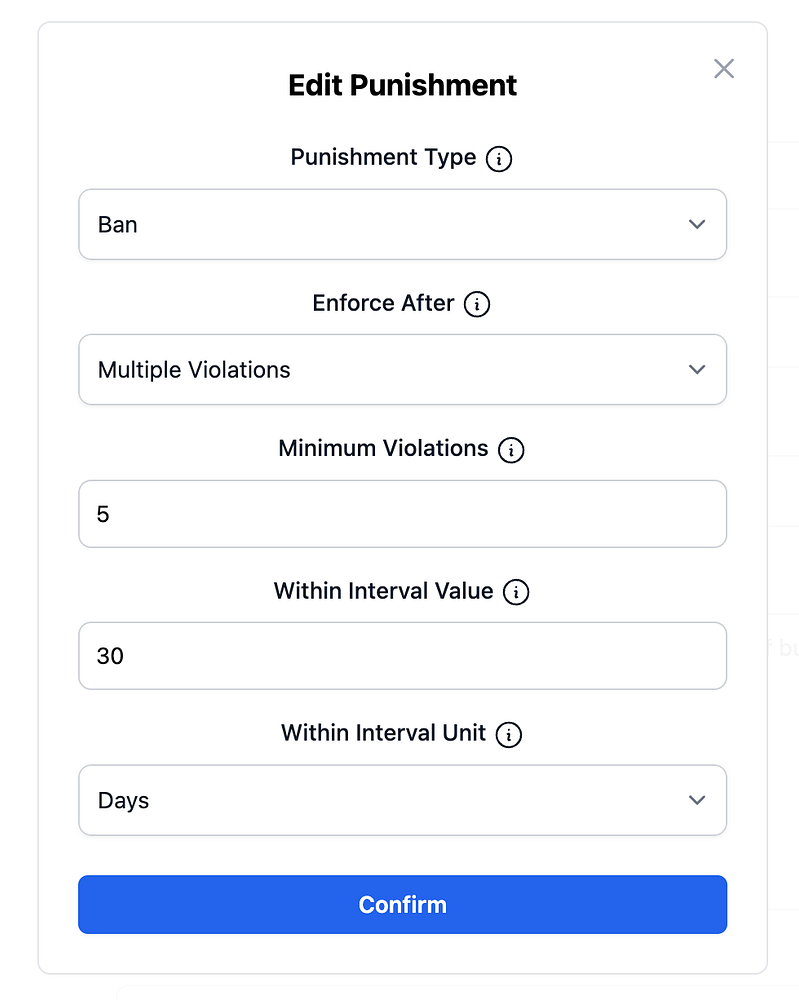Open the Enforce After dropdown showing Multiple Violations
This screenshot has width=799, height=1000.
tap(402, 370)
